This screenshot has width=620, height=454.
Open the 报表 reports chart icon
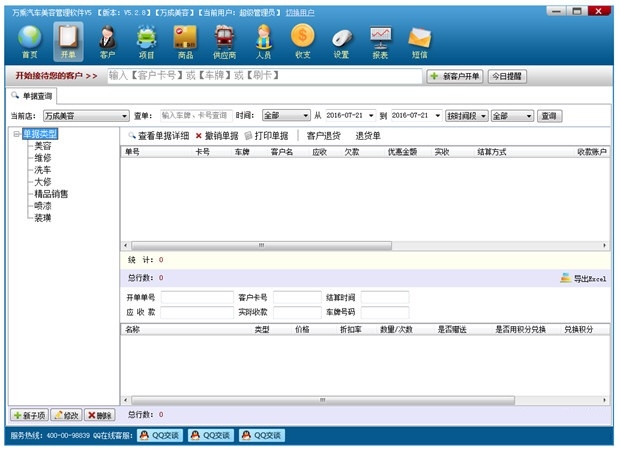(380, 42)
